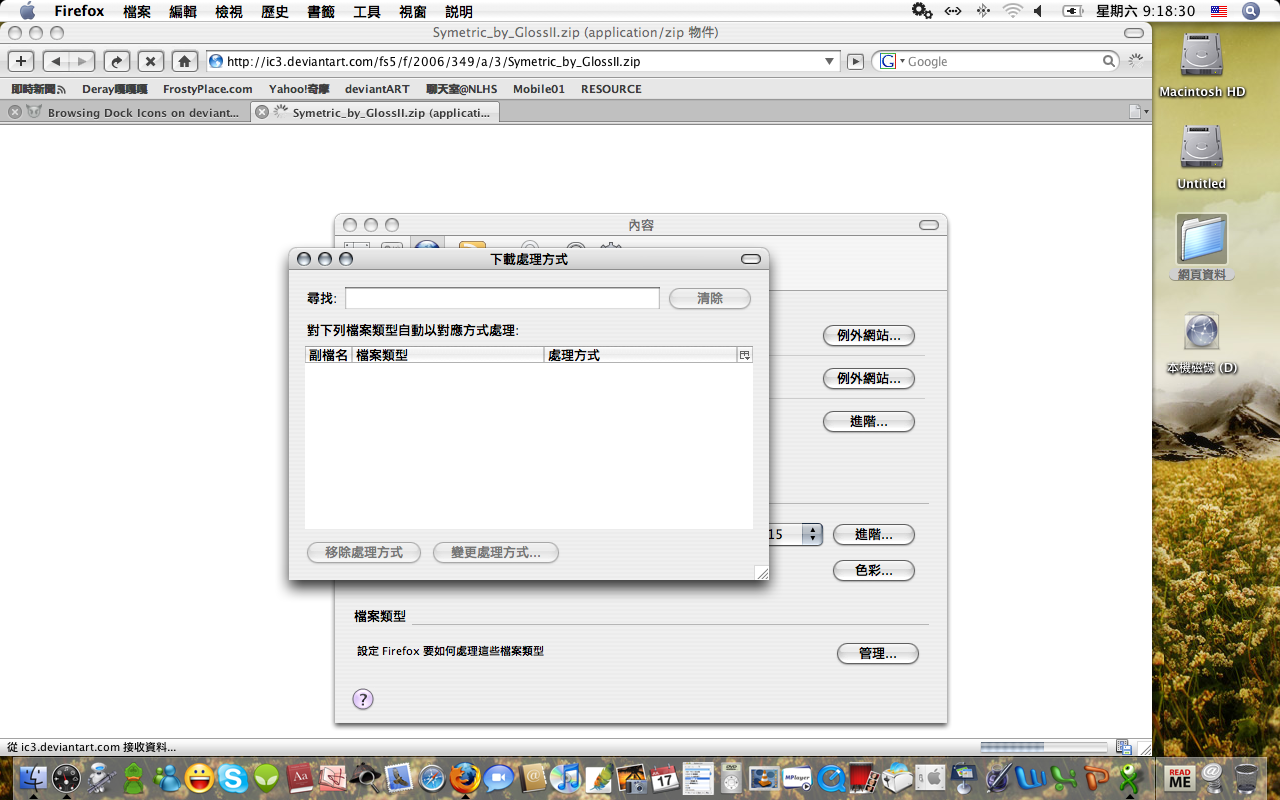Launch MSN Messenger from the Dock
The image size is (1280, 800).
166,778
